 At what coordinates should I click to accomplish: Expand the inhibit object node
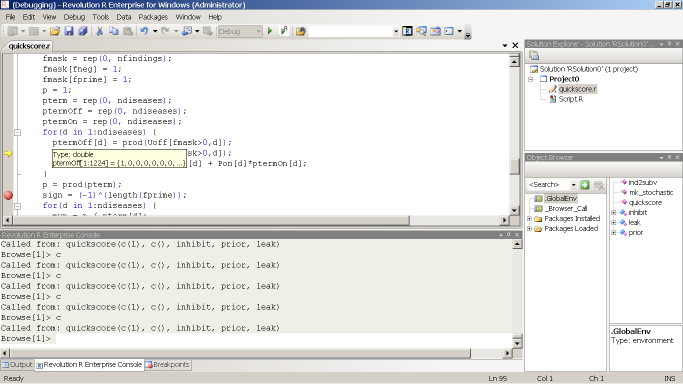[x=614, y=212]
